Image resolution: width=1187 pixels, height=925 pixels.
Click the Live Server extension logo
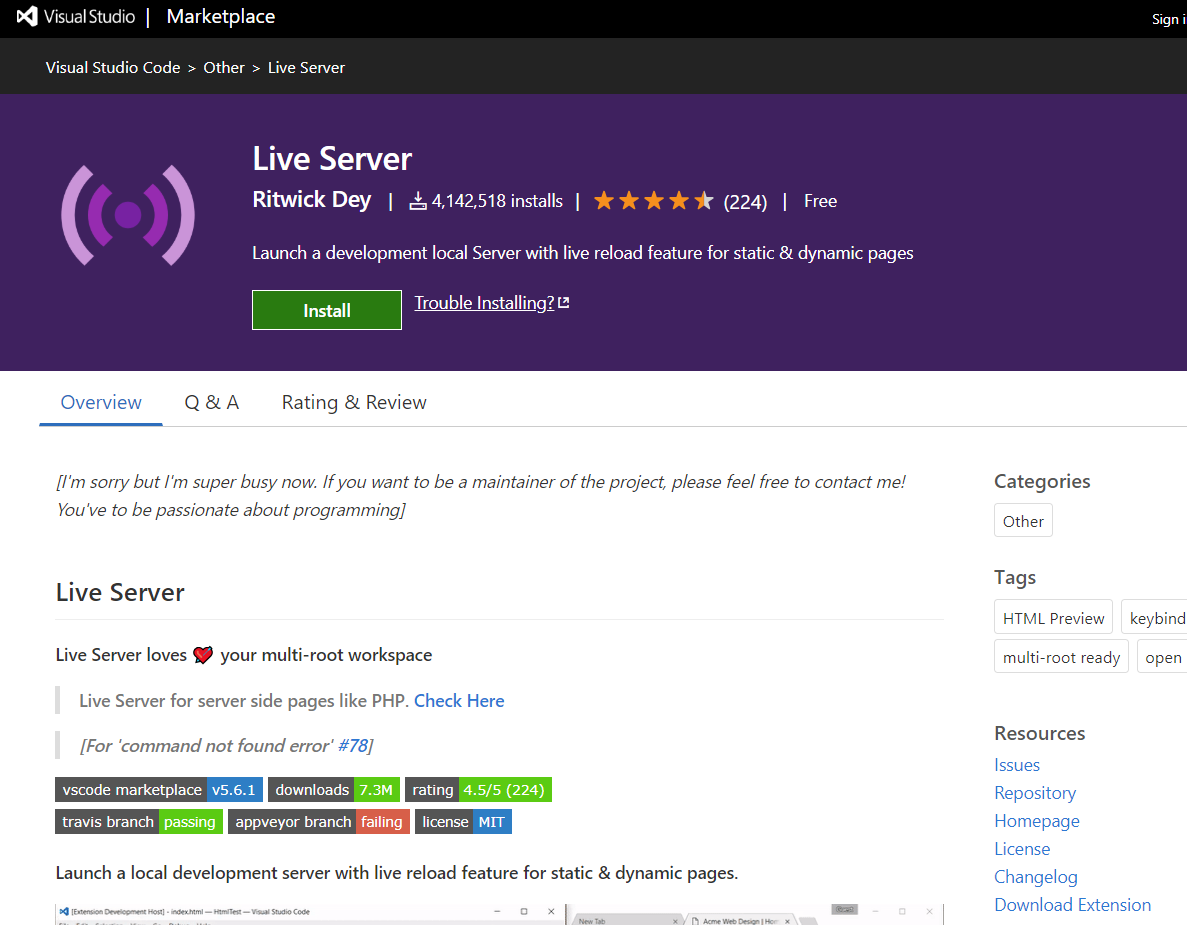coord(128,215)
